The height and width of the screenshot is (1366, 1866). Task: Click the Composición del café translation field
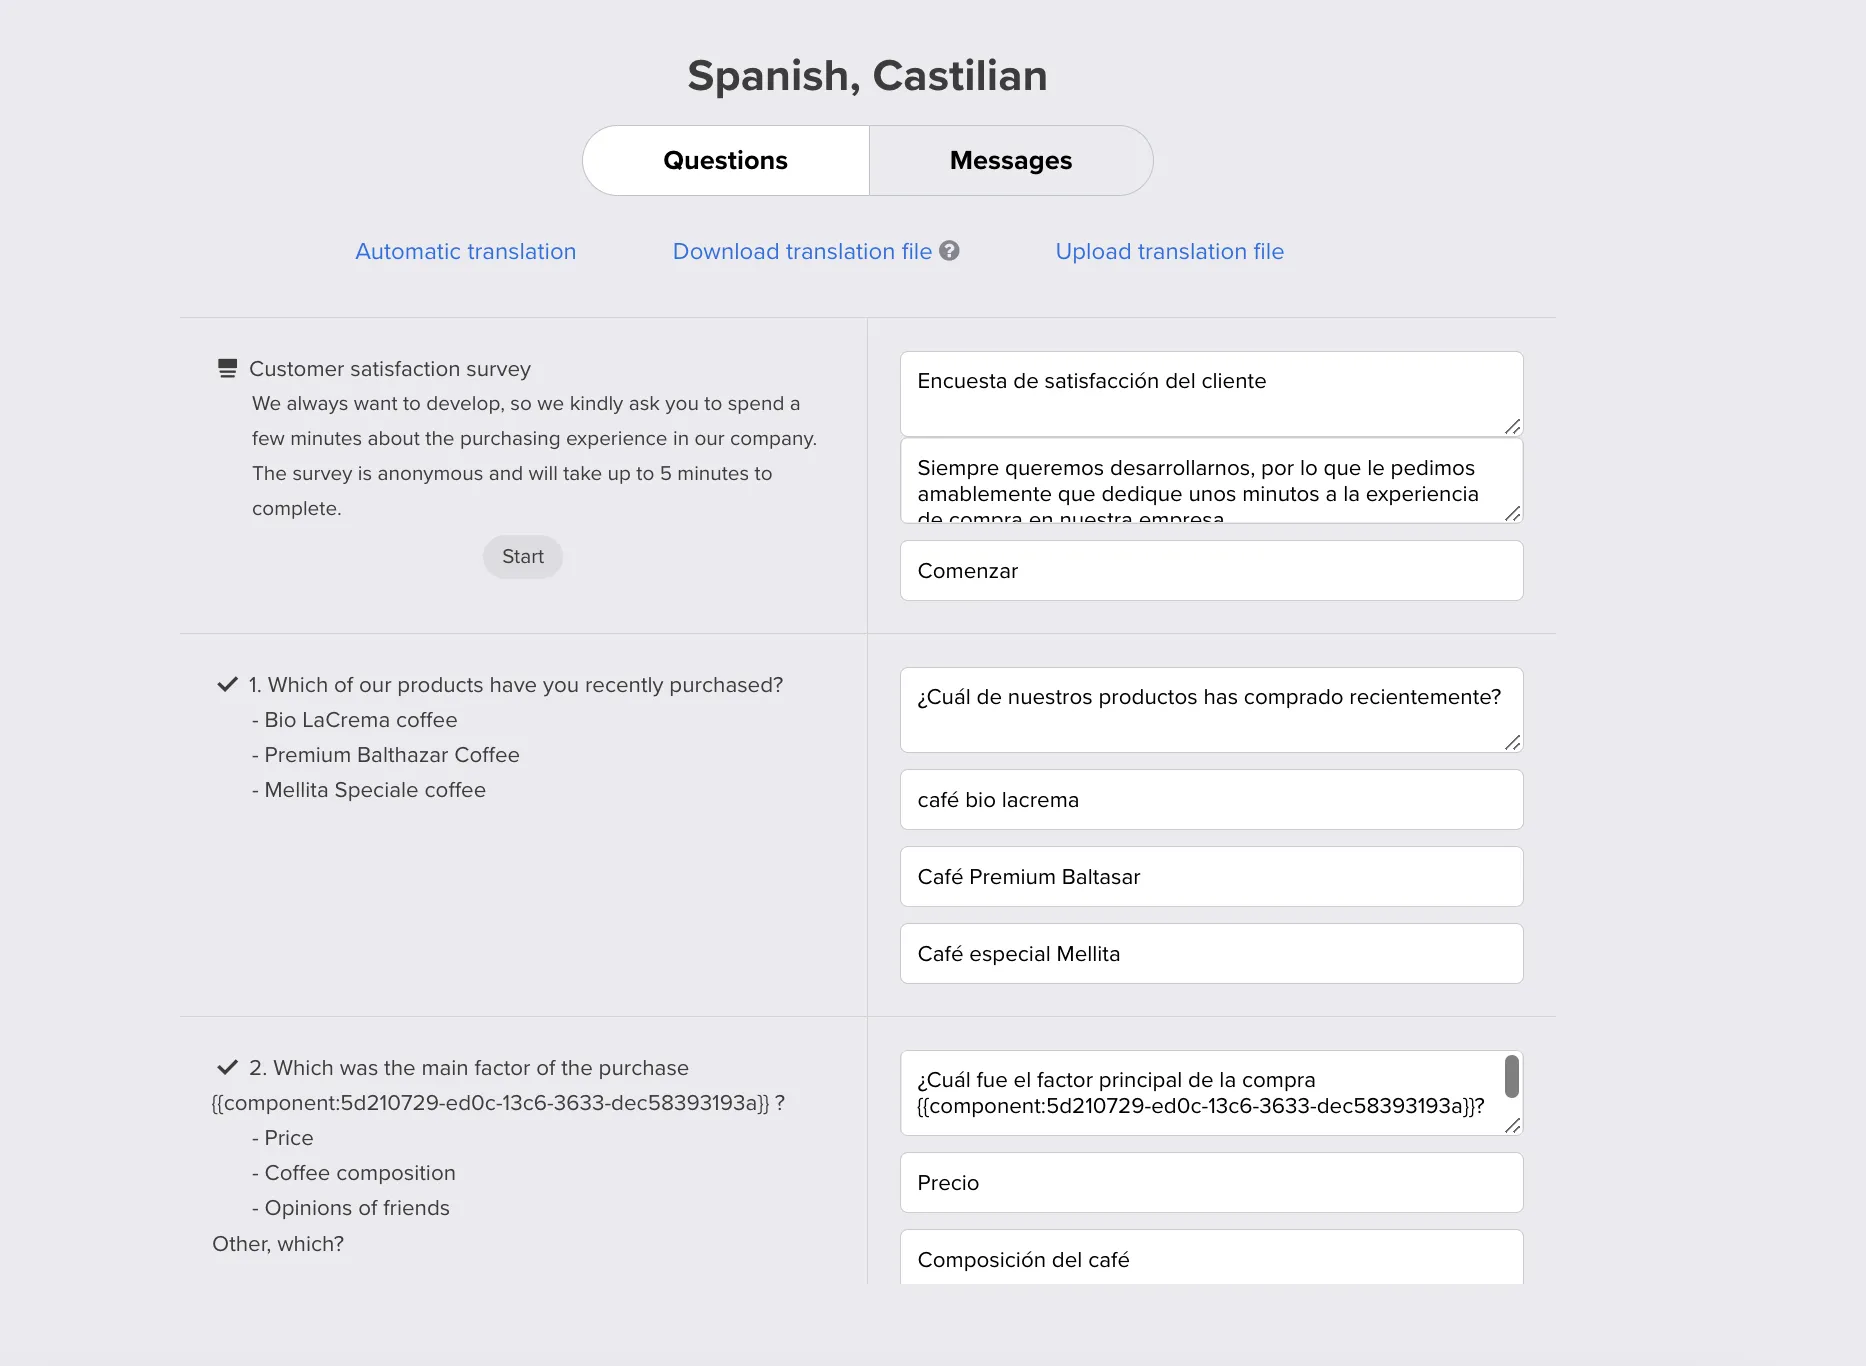1210,1258
